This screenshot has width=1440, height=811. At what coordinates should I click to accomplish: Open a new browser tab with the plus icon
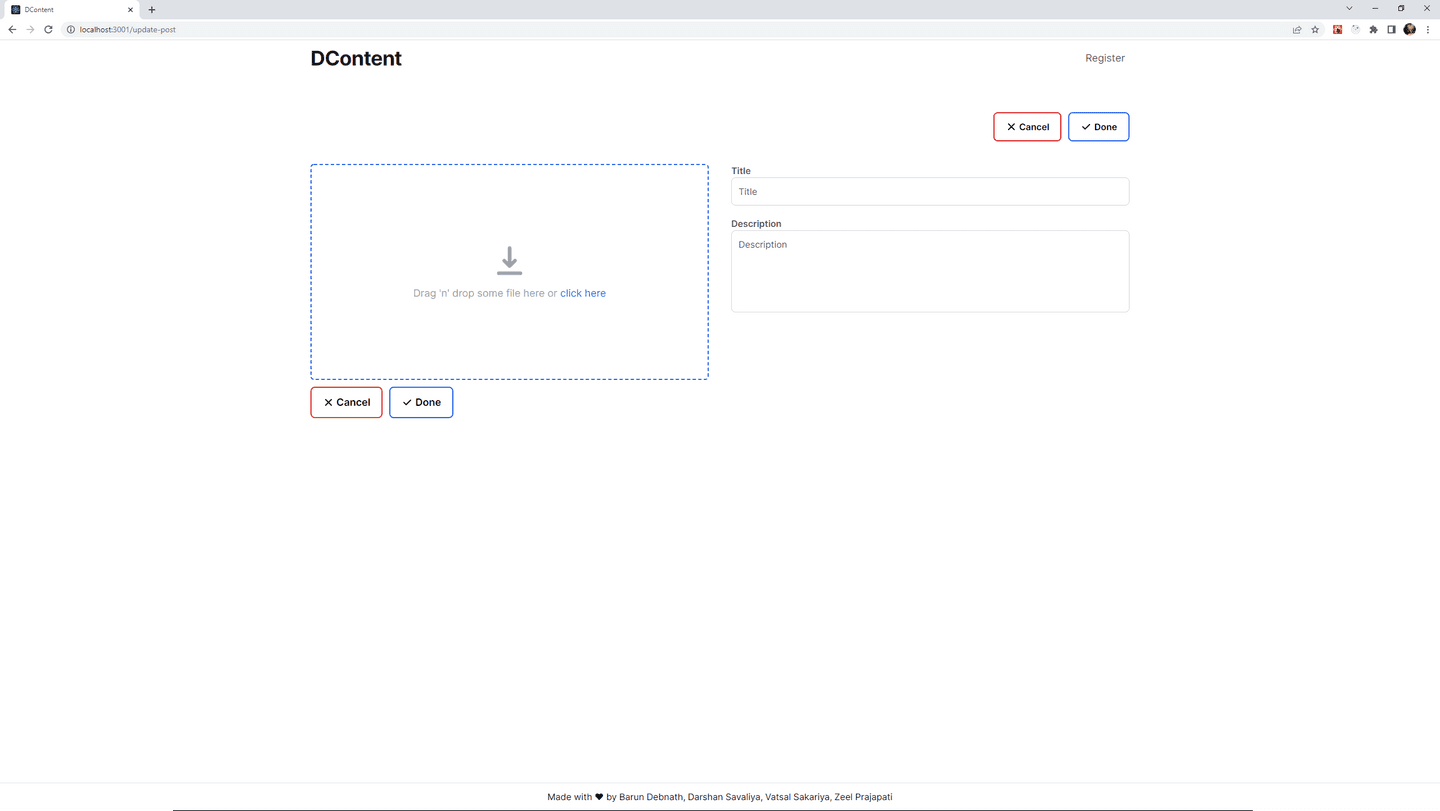152,9
